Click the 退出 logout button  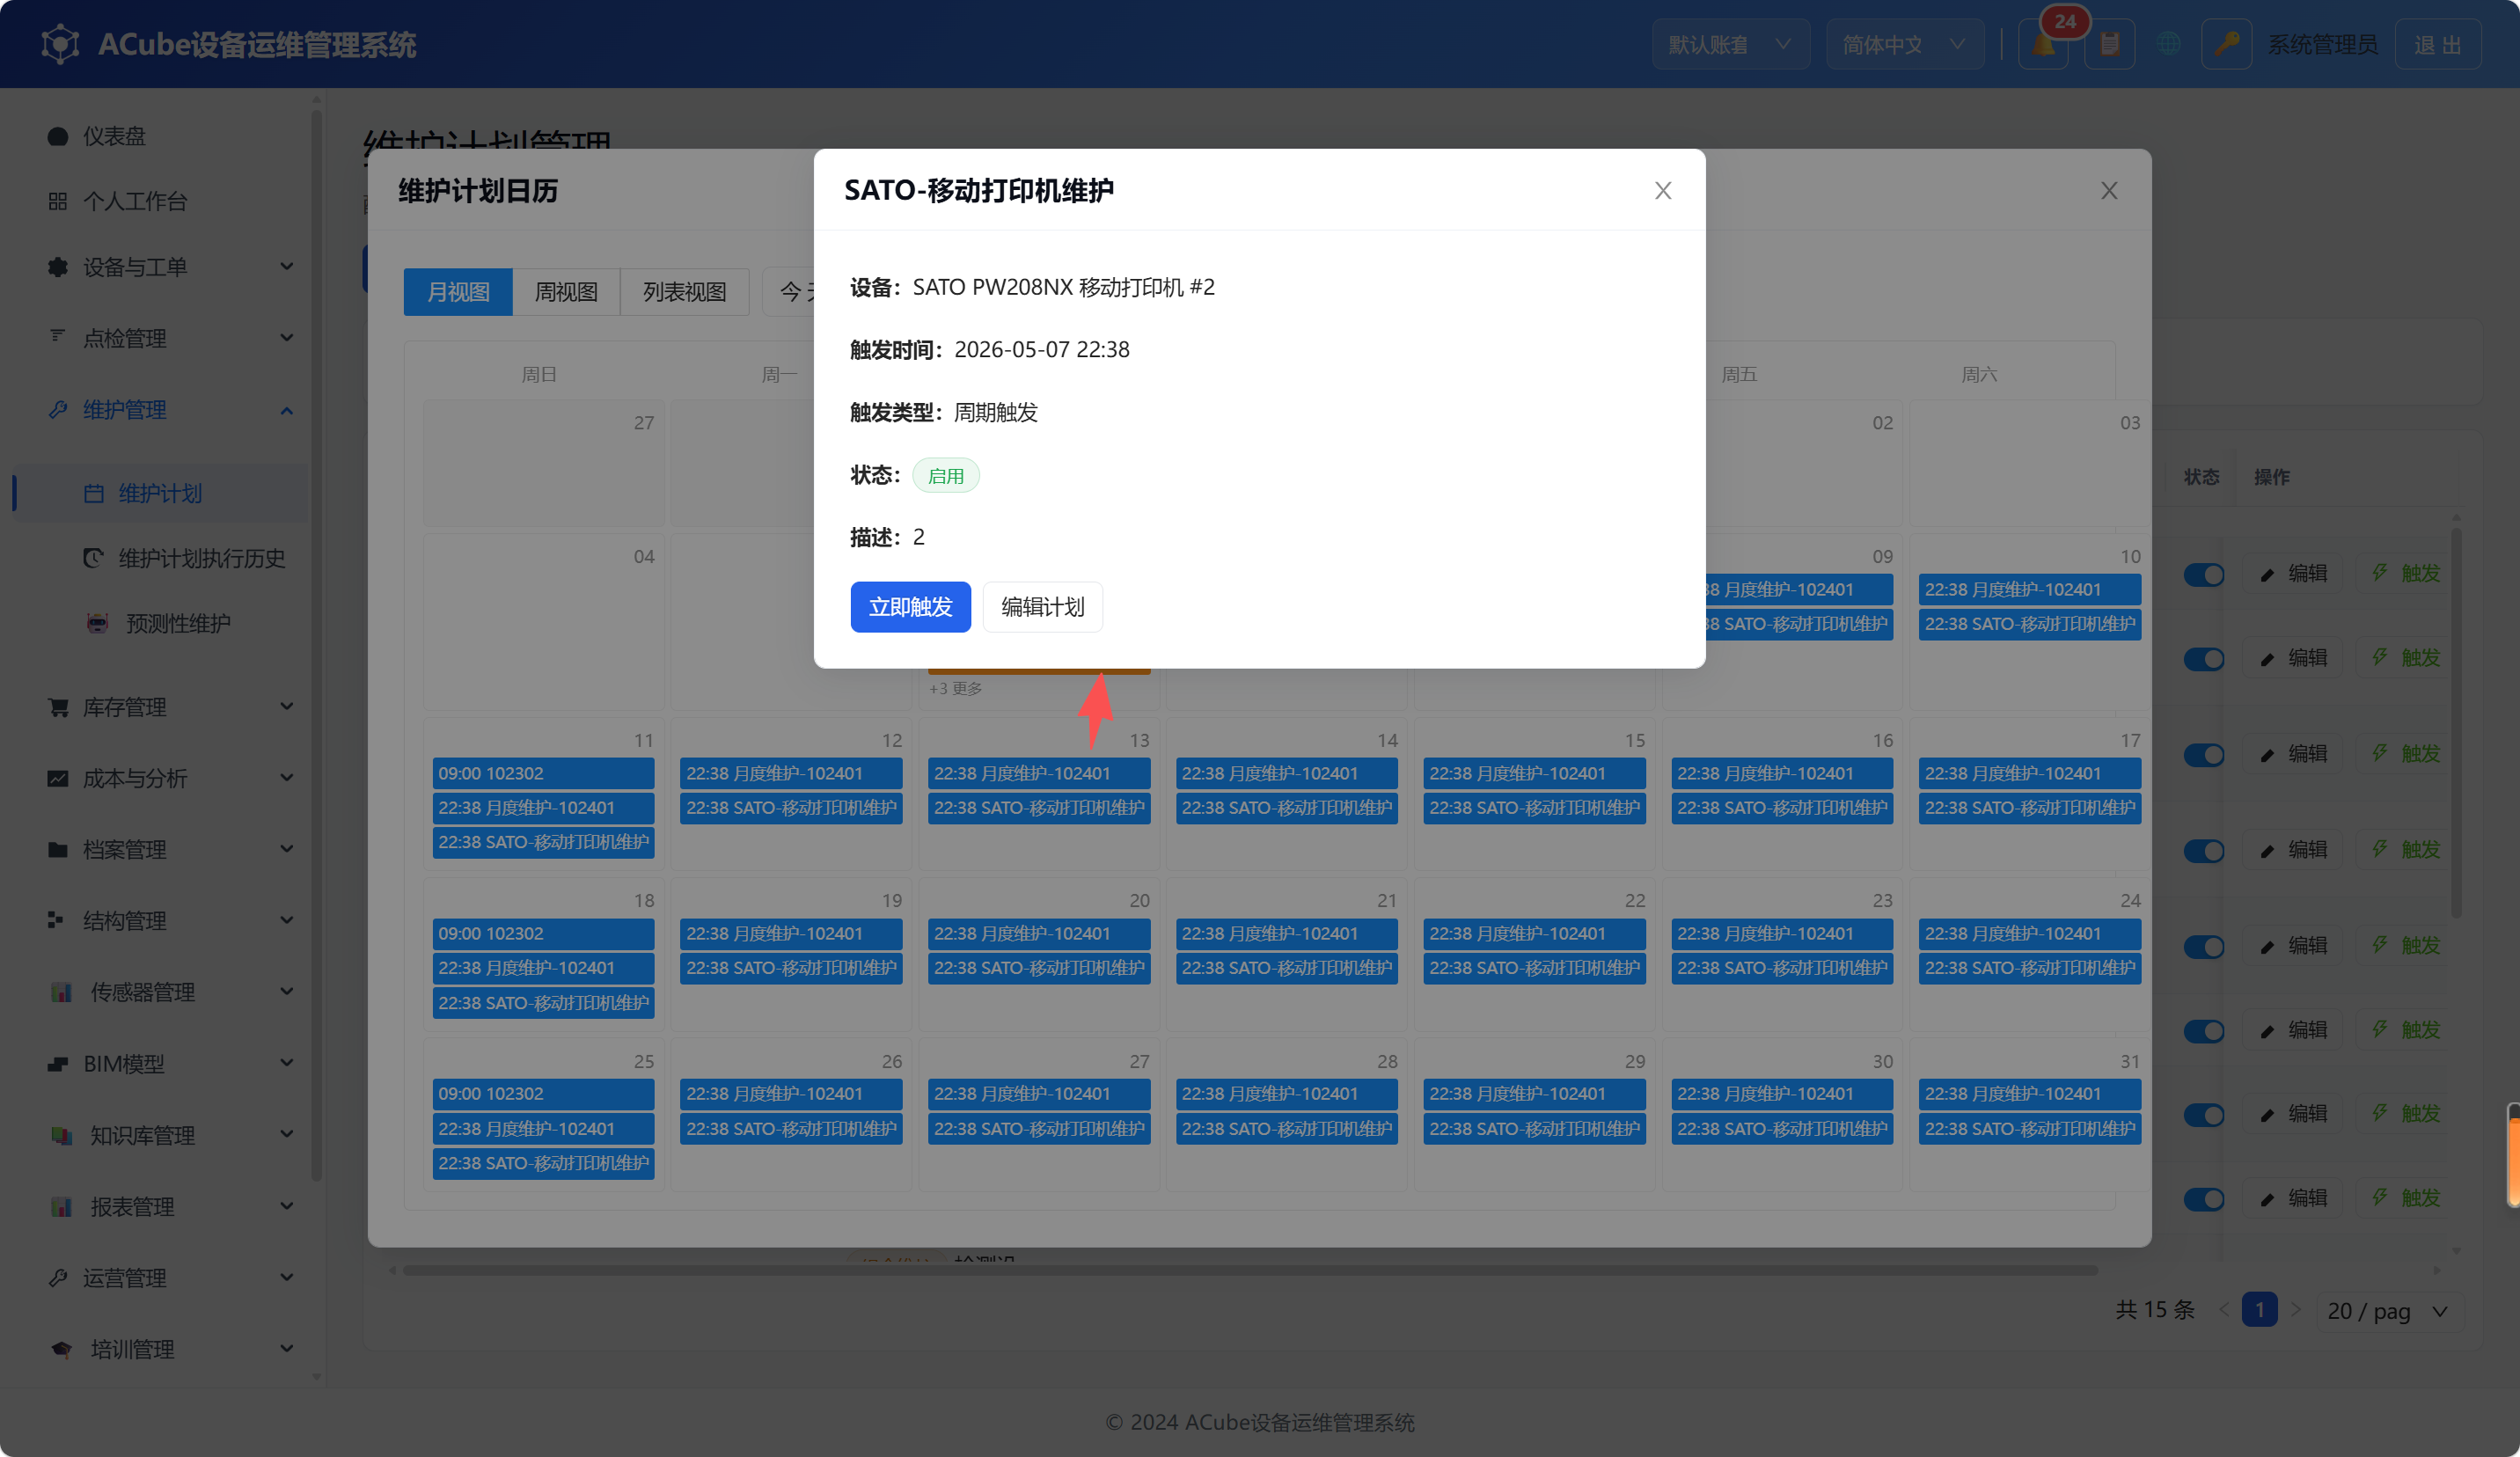[x=2437, y=45]
